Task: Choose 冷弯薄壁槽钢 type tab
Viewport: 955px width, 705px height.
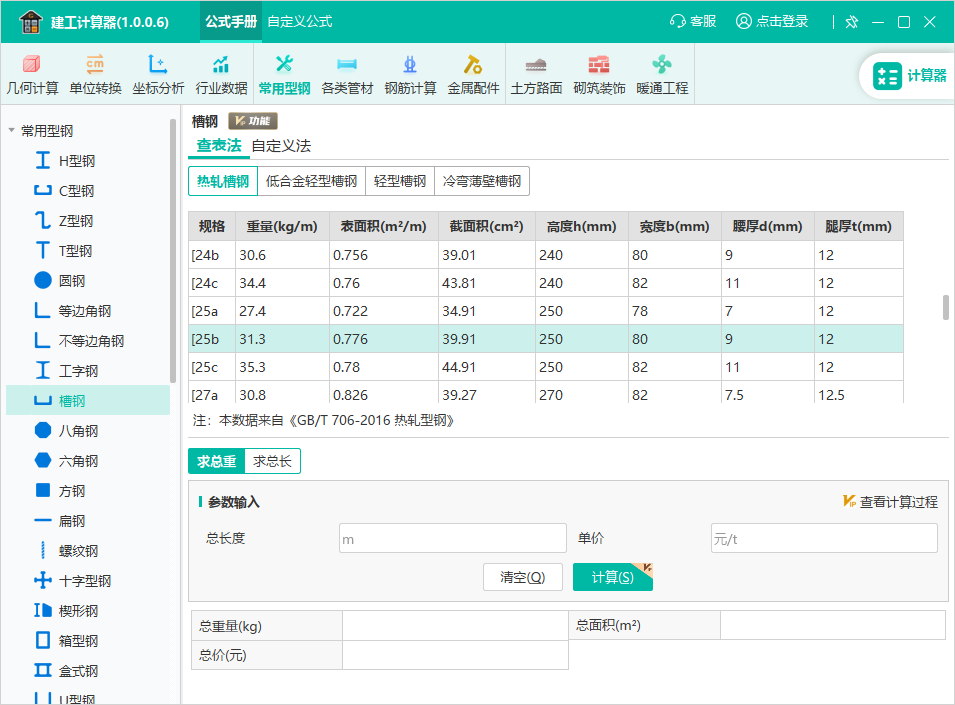Action: [x=482, y=181]
